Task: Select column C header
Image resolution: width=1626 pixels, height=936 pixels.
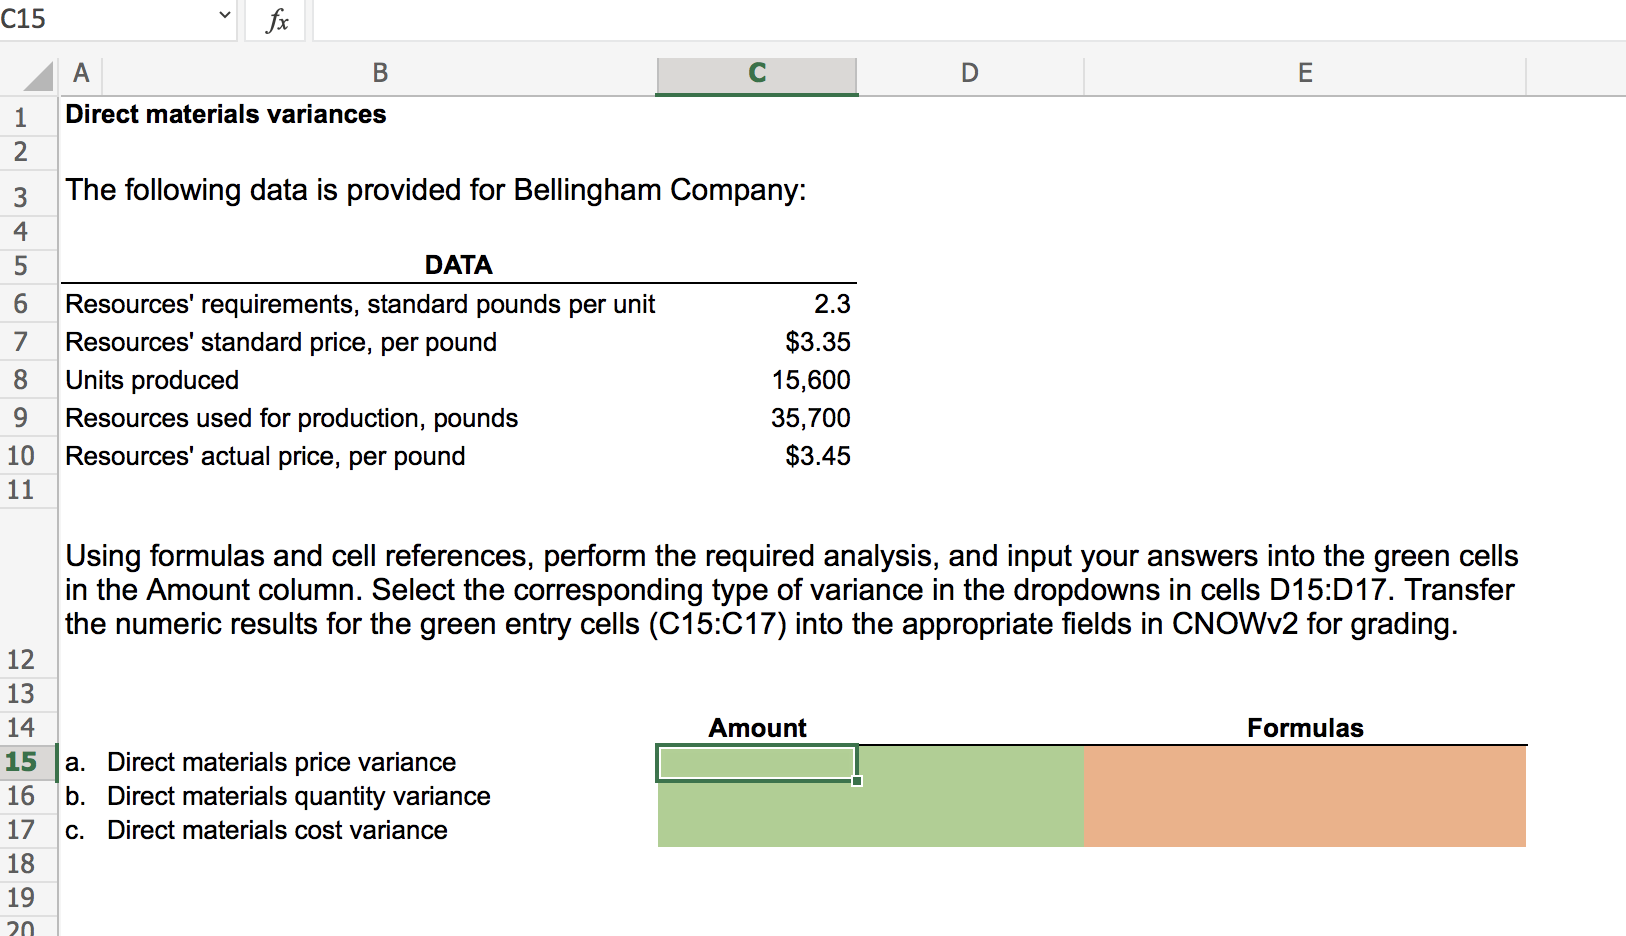Action: click(757, 73)
